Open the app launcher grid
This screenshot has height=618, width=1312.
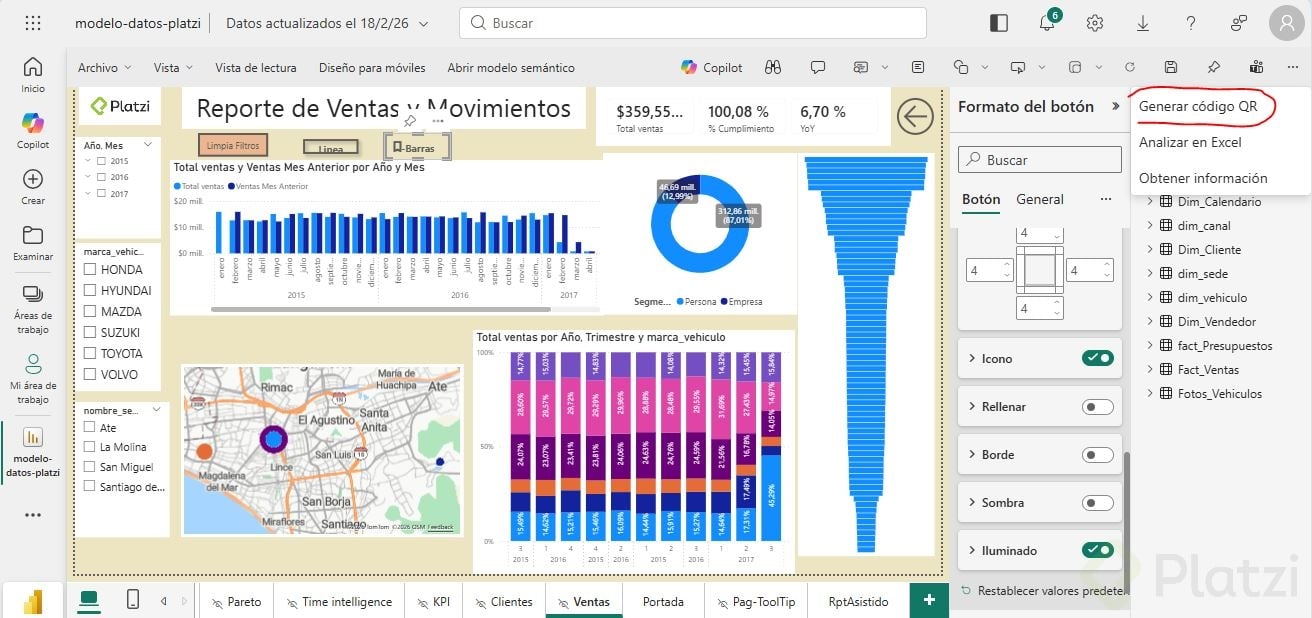tap(33, 23)
